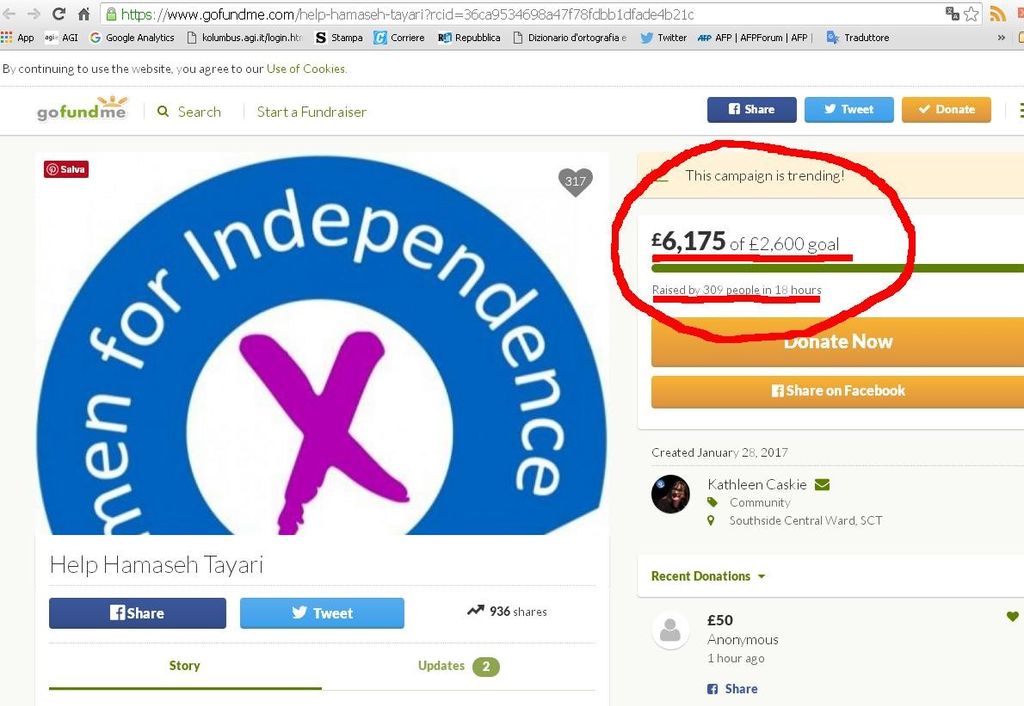Click the translate page icon in address bar
The width and height of the screenshot is (1024, 706).
pyautogui.click(x=952, y=14)
